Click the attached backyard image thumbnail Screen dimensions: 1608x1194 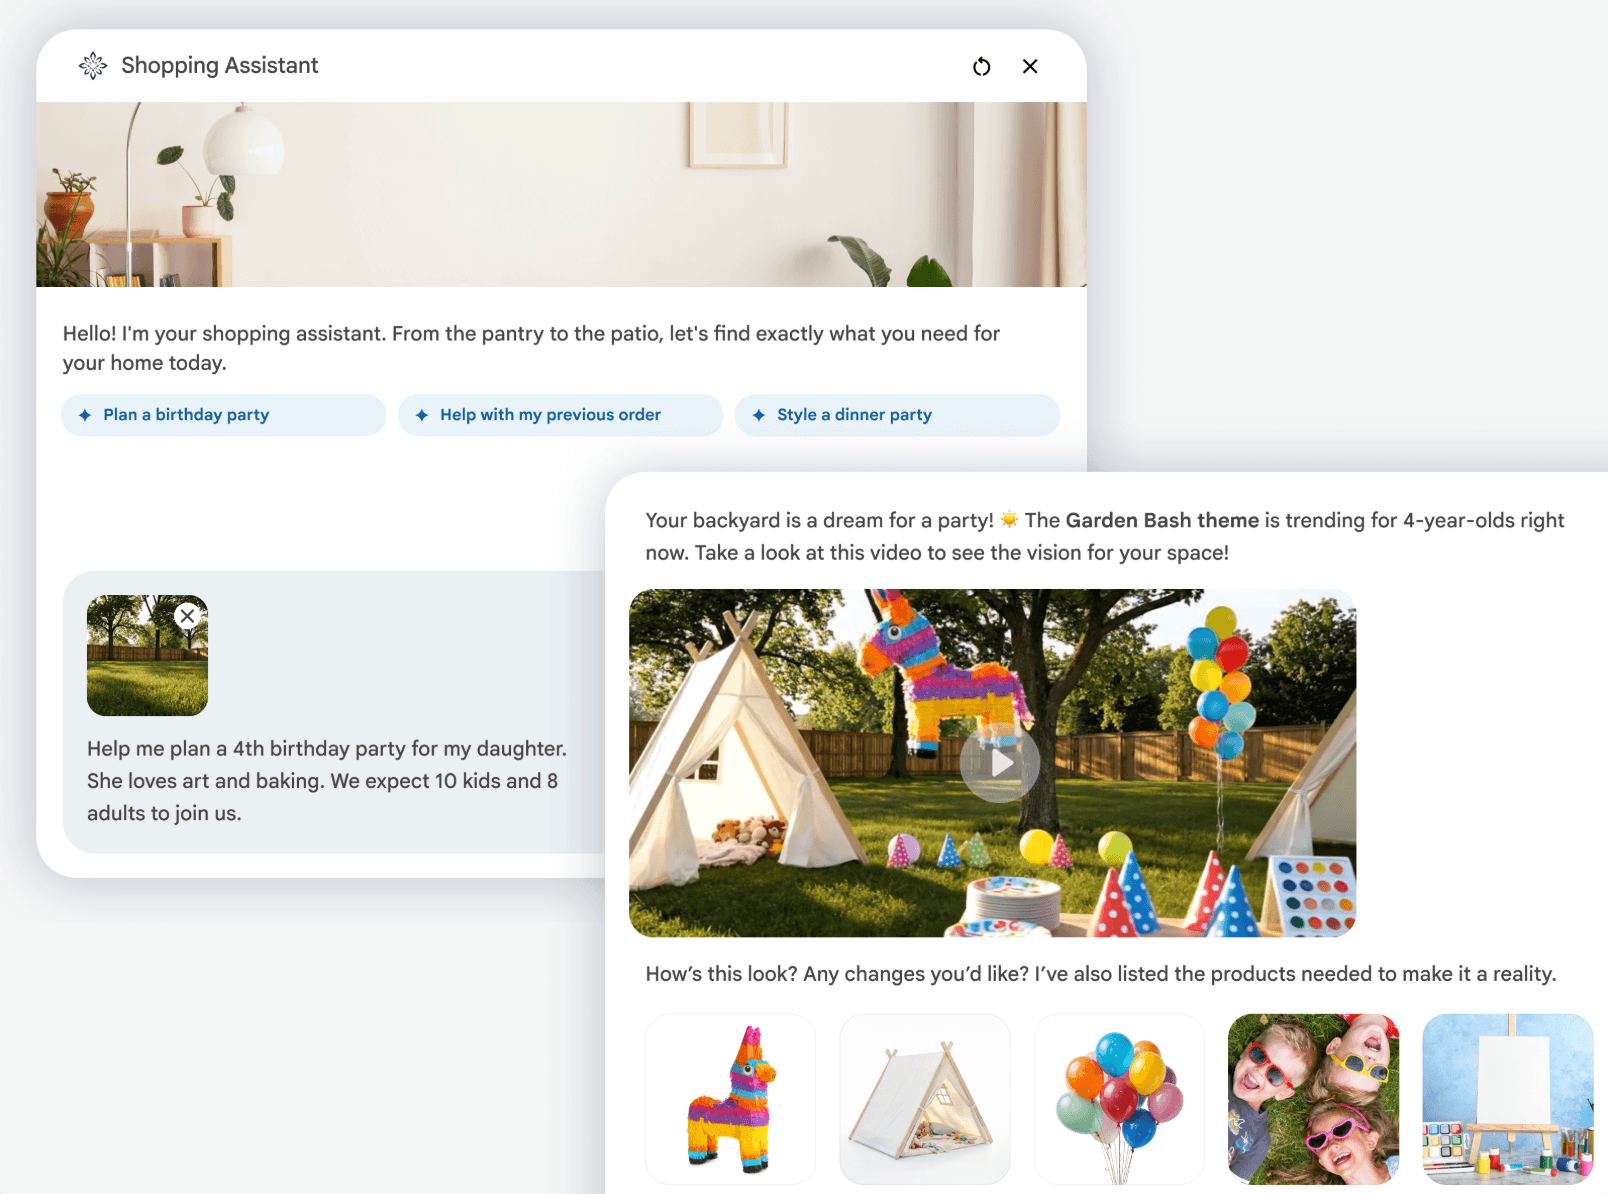click(x=147, y=655)
